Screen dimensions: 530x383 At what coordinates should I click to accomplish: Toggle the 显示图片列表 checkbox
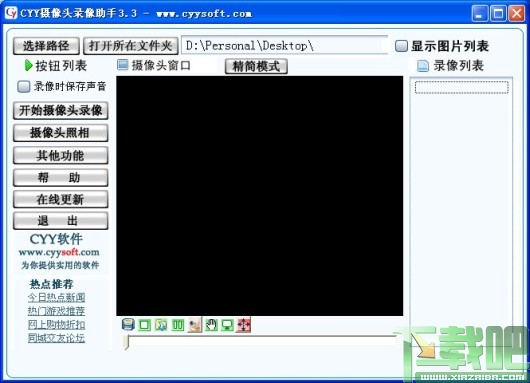tap(401, 46)
